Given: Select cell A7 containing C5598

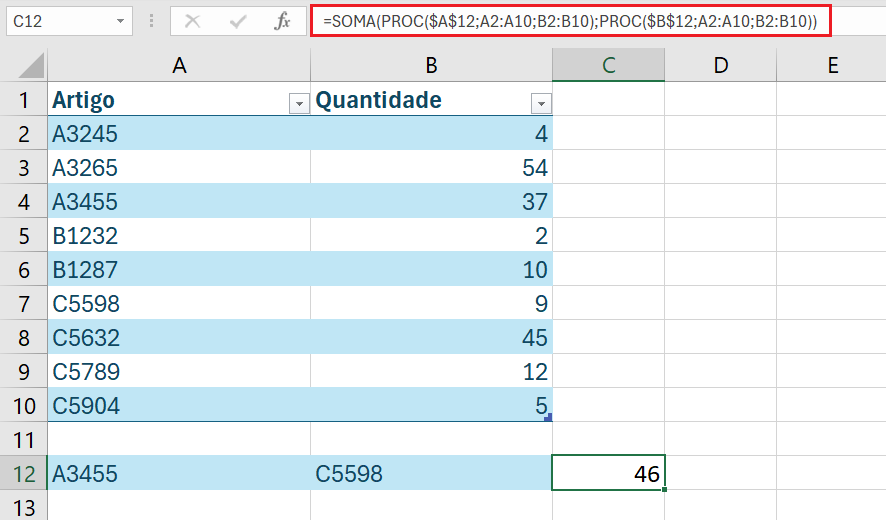Looking at the screenshot, I should 179,304.
